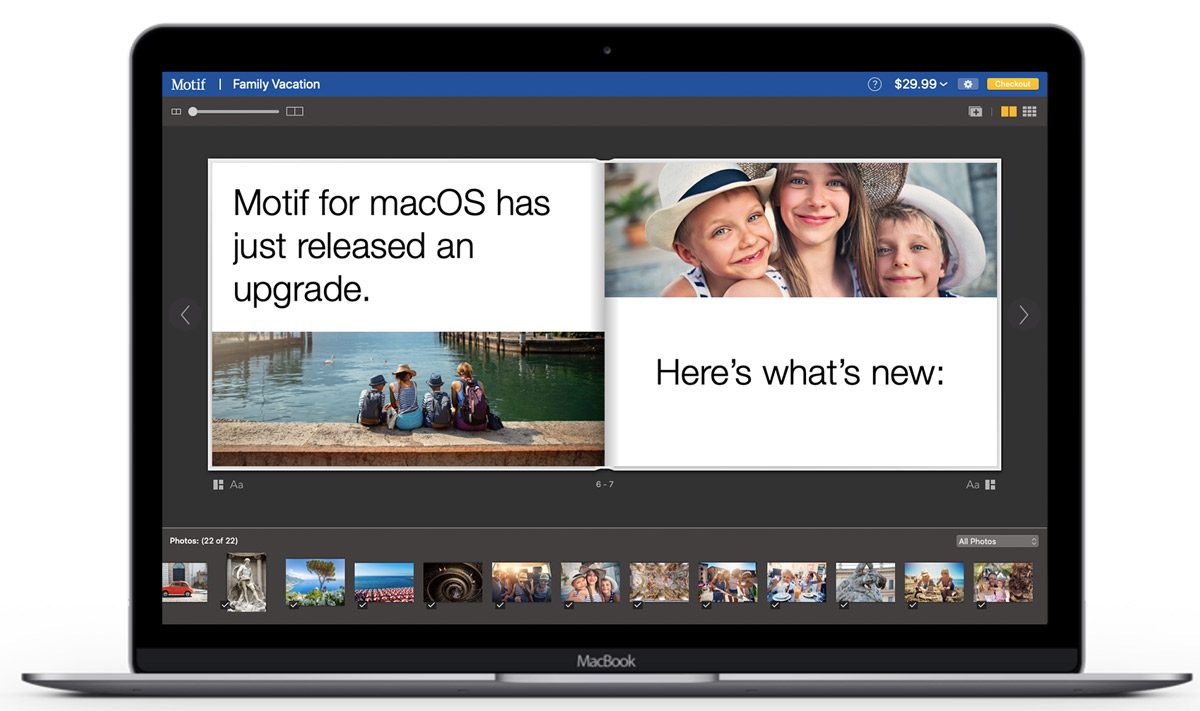The height and width of the screenshot is (711, 1200).
Task: Click the Motif logo in the menu bar
Action: point(188,84)
